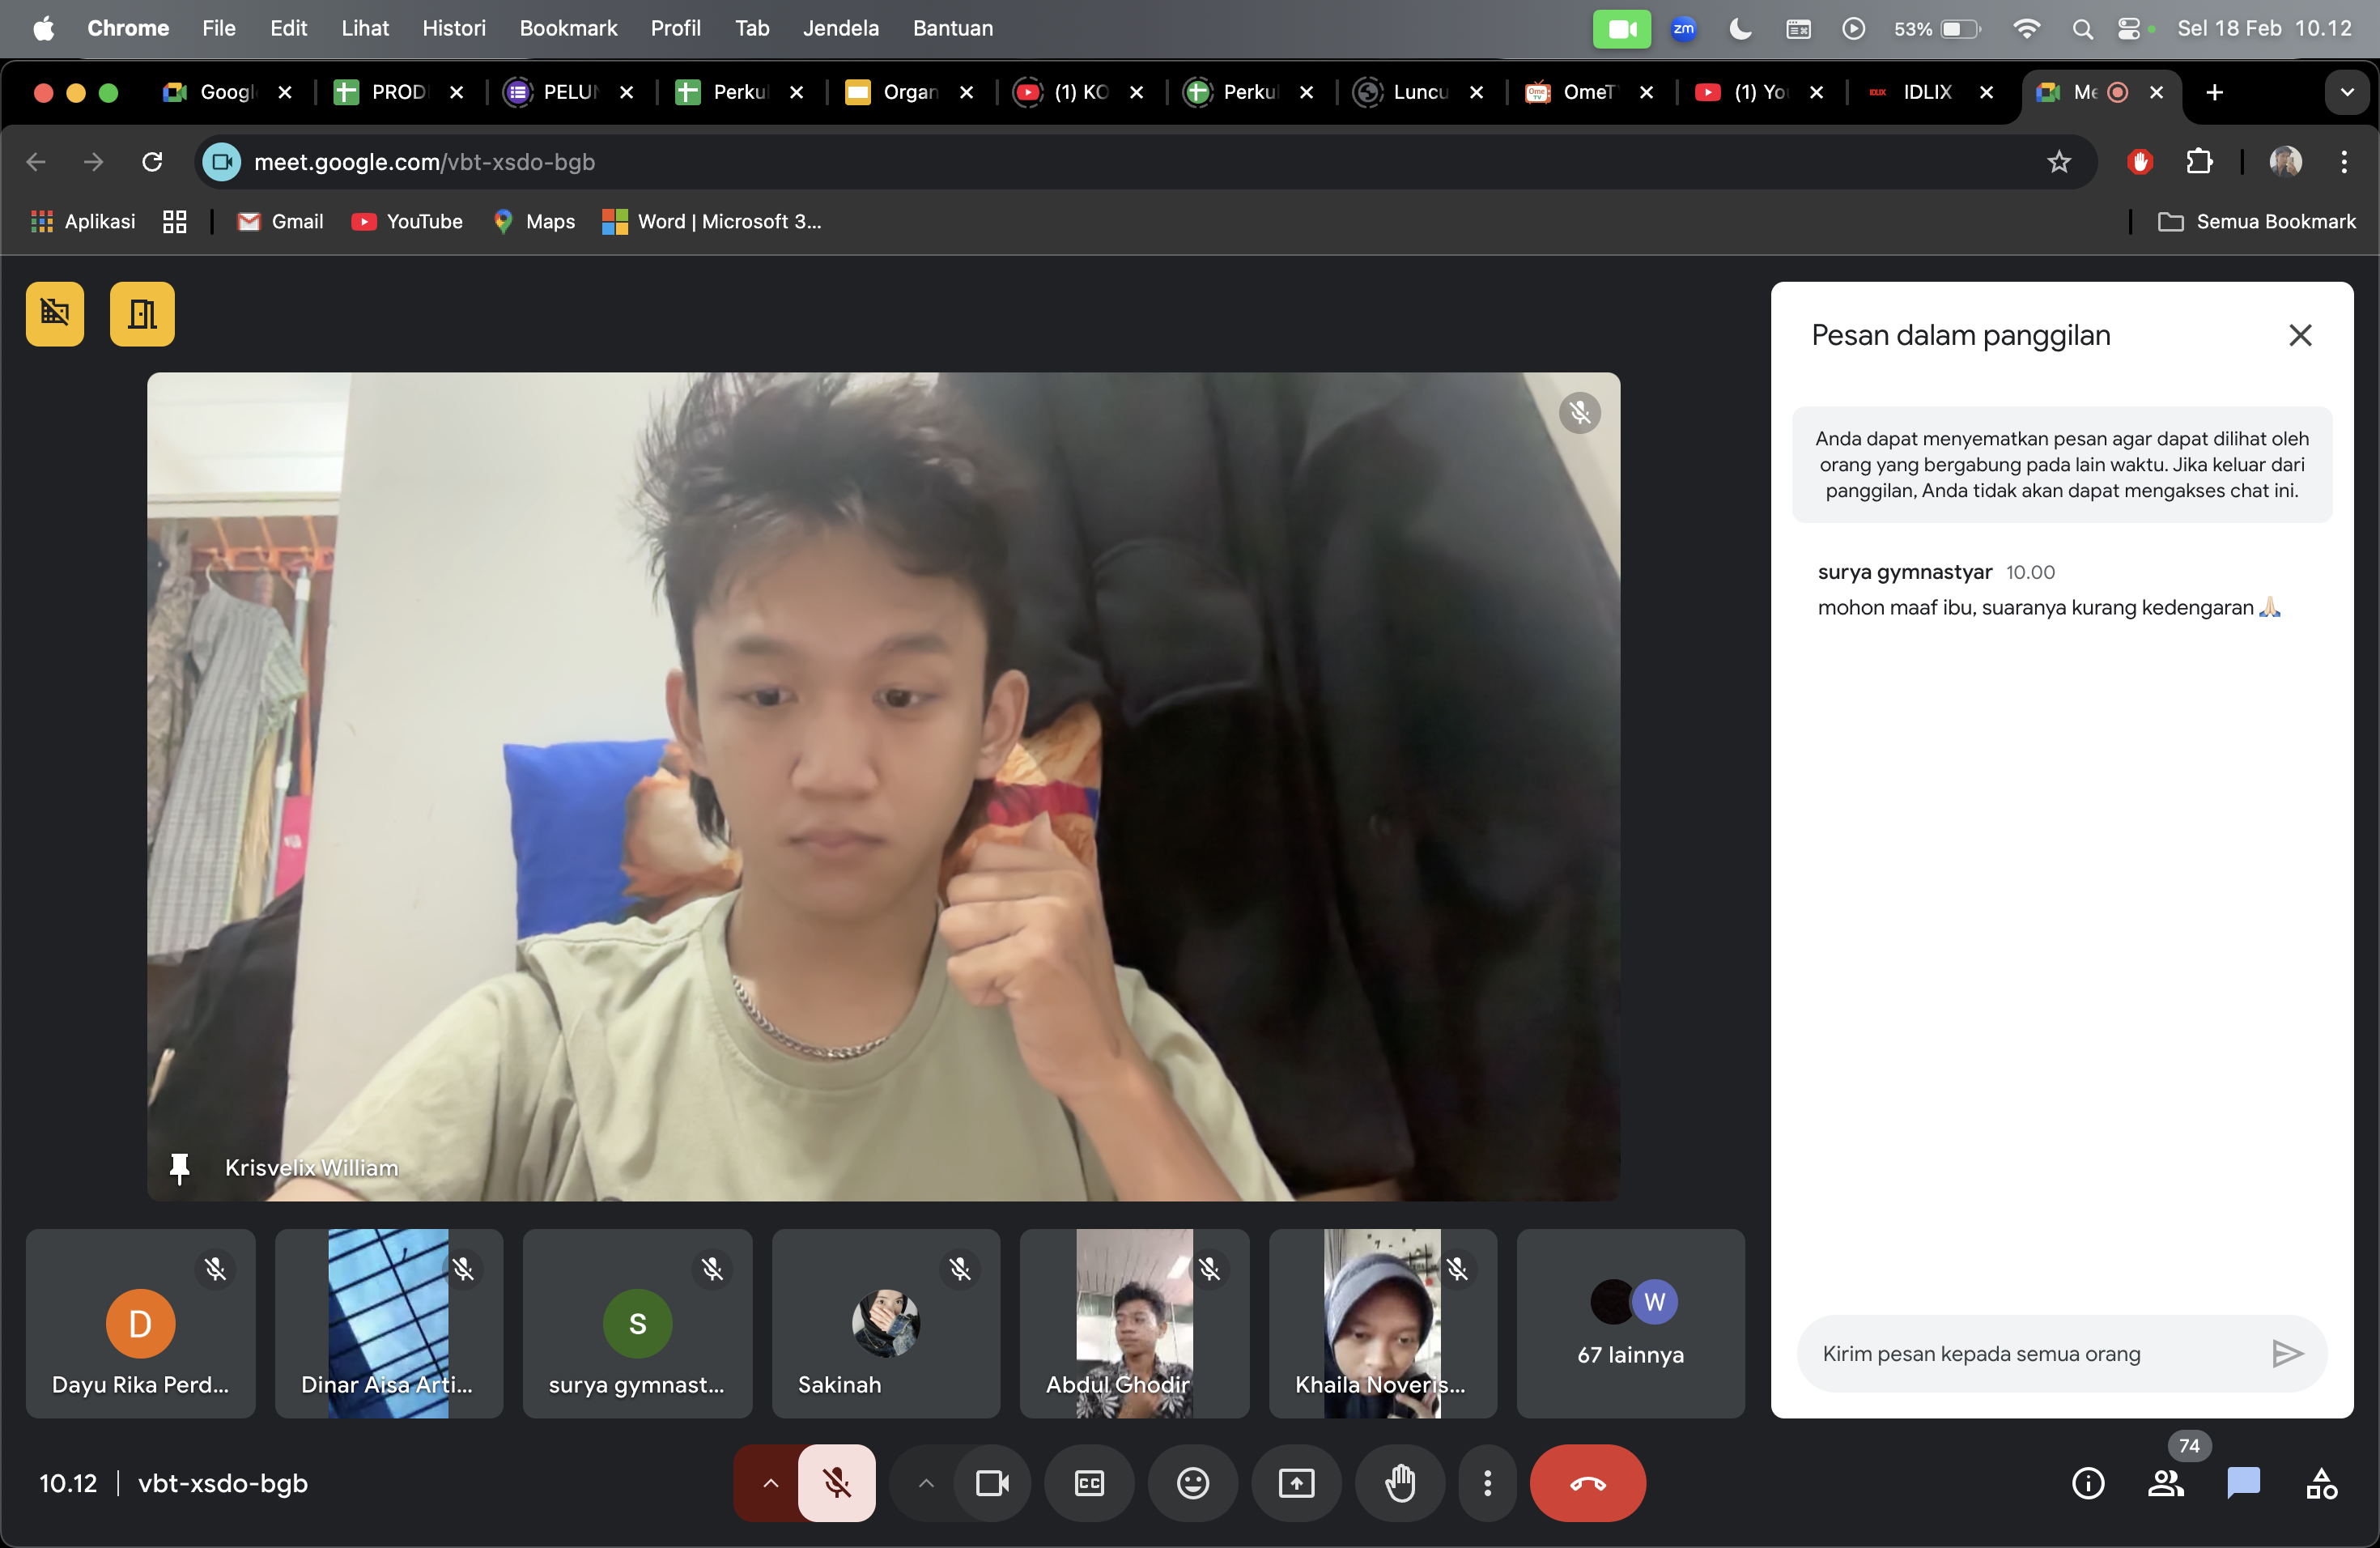Open meeting details info icon
The height and width of the screenshot is (1548, 2380).
point(2087,1483)
